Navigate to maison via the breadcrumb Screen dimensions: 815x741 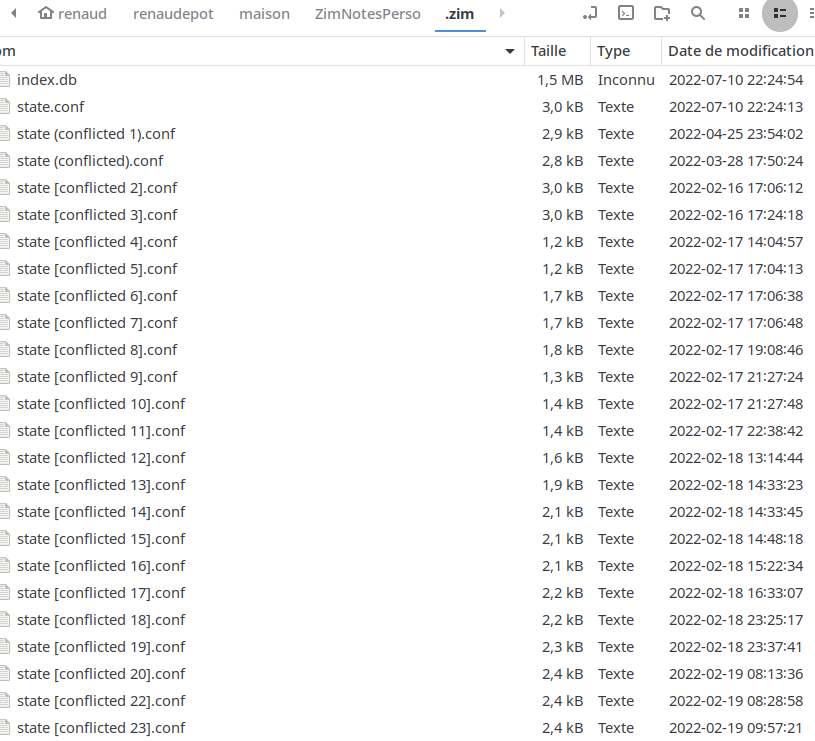pyautogui.click(x=264, y=13)
